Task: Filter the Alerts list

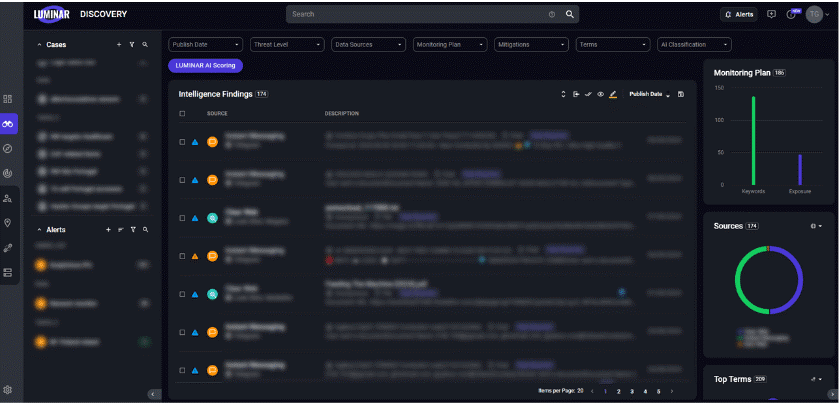Action: [133, 230]
